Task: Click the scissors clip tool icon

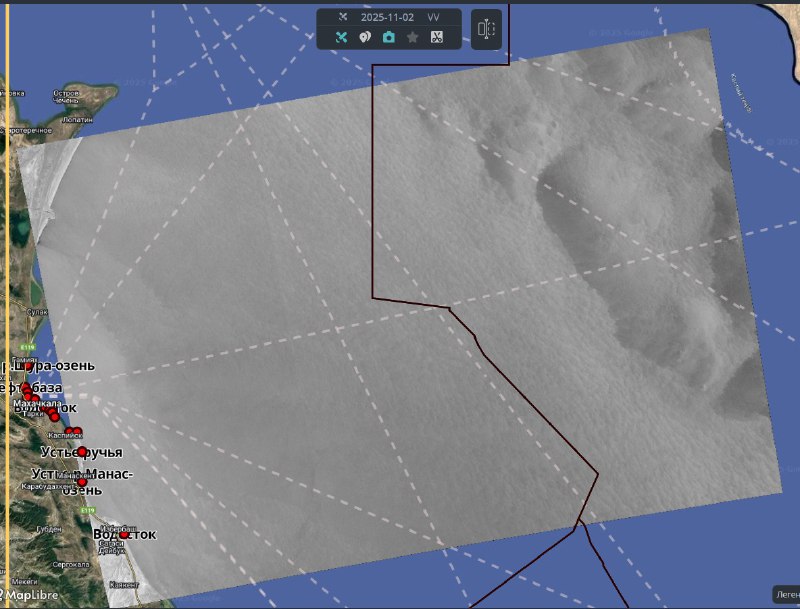Action: (436, 37)
